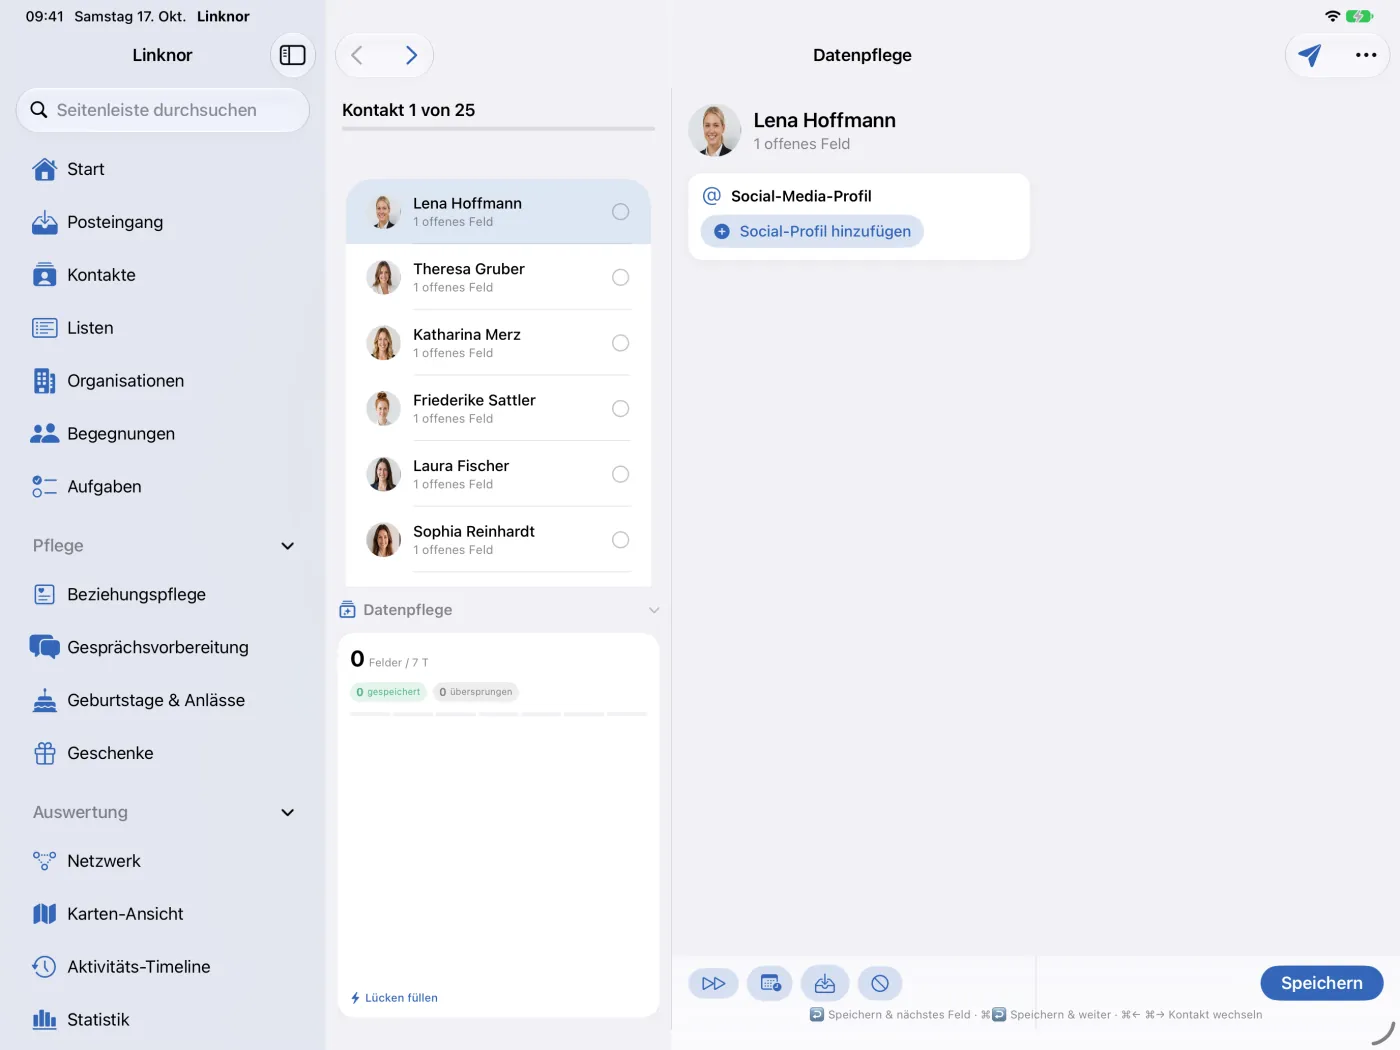Click the inbox tray download icon
The height and width of the screenshot is (1050, 1400).
(x=825, y=984)
